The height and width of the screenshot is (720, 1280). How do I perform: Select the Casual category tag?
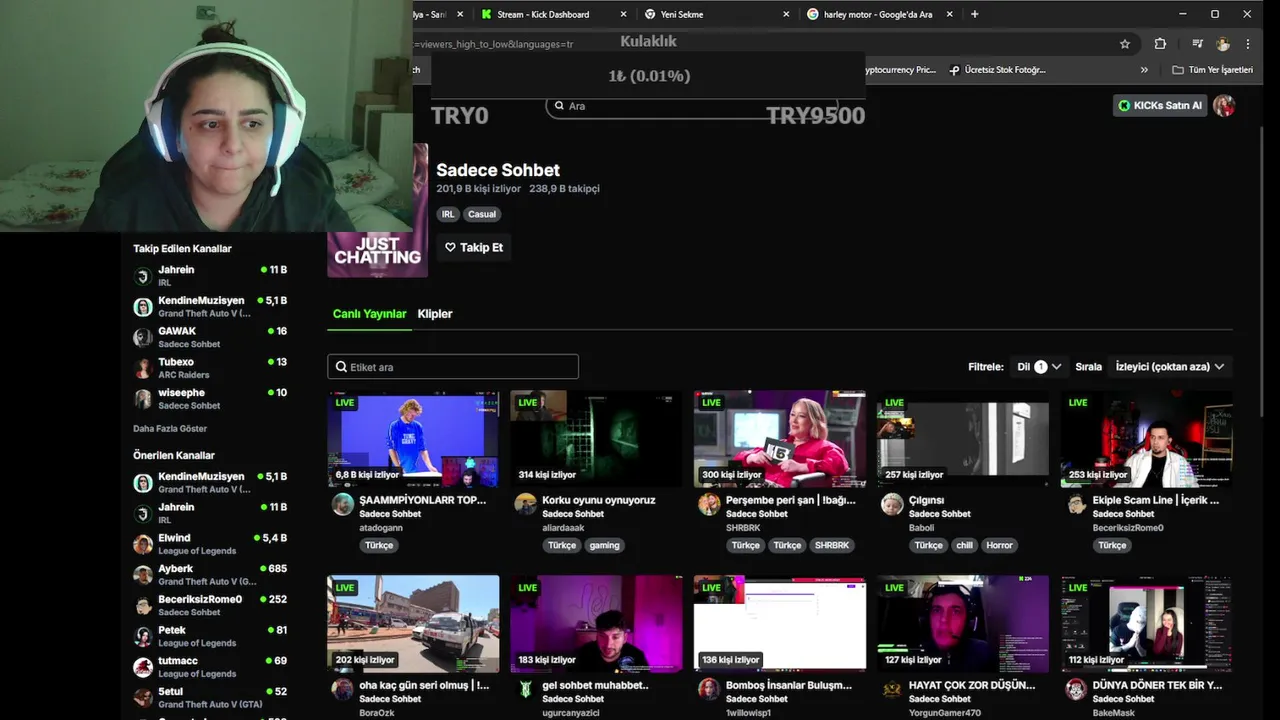coord(482,214)
